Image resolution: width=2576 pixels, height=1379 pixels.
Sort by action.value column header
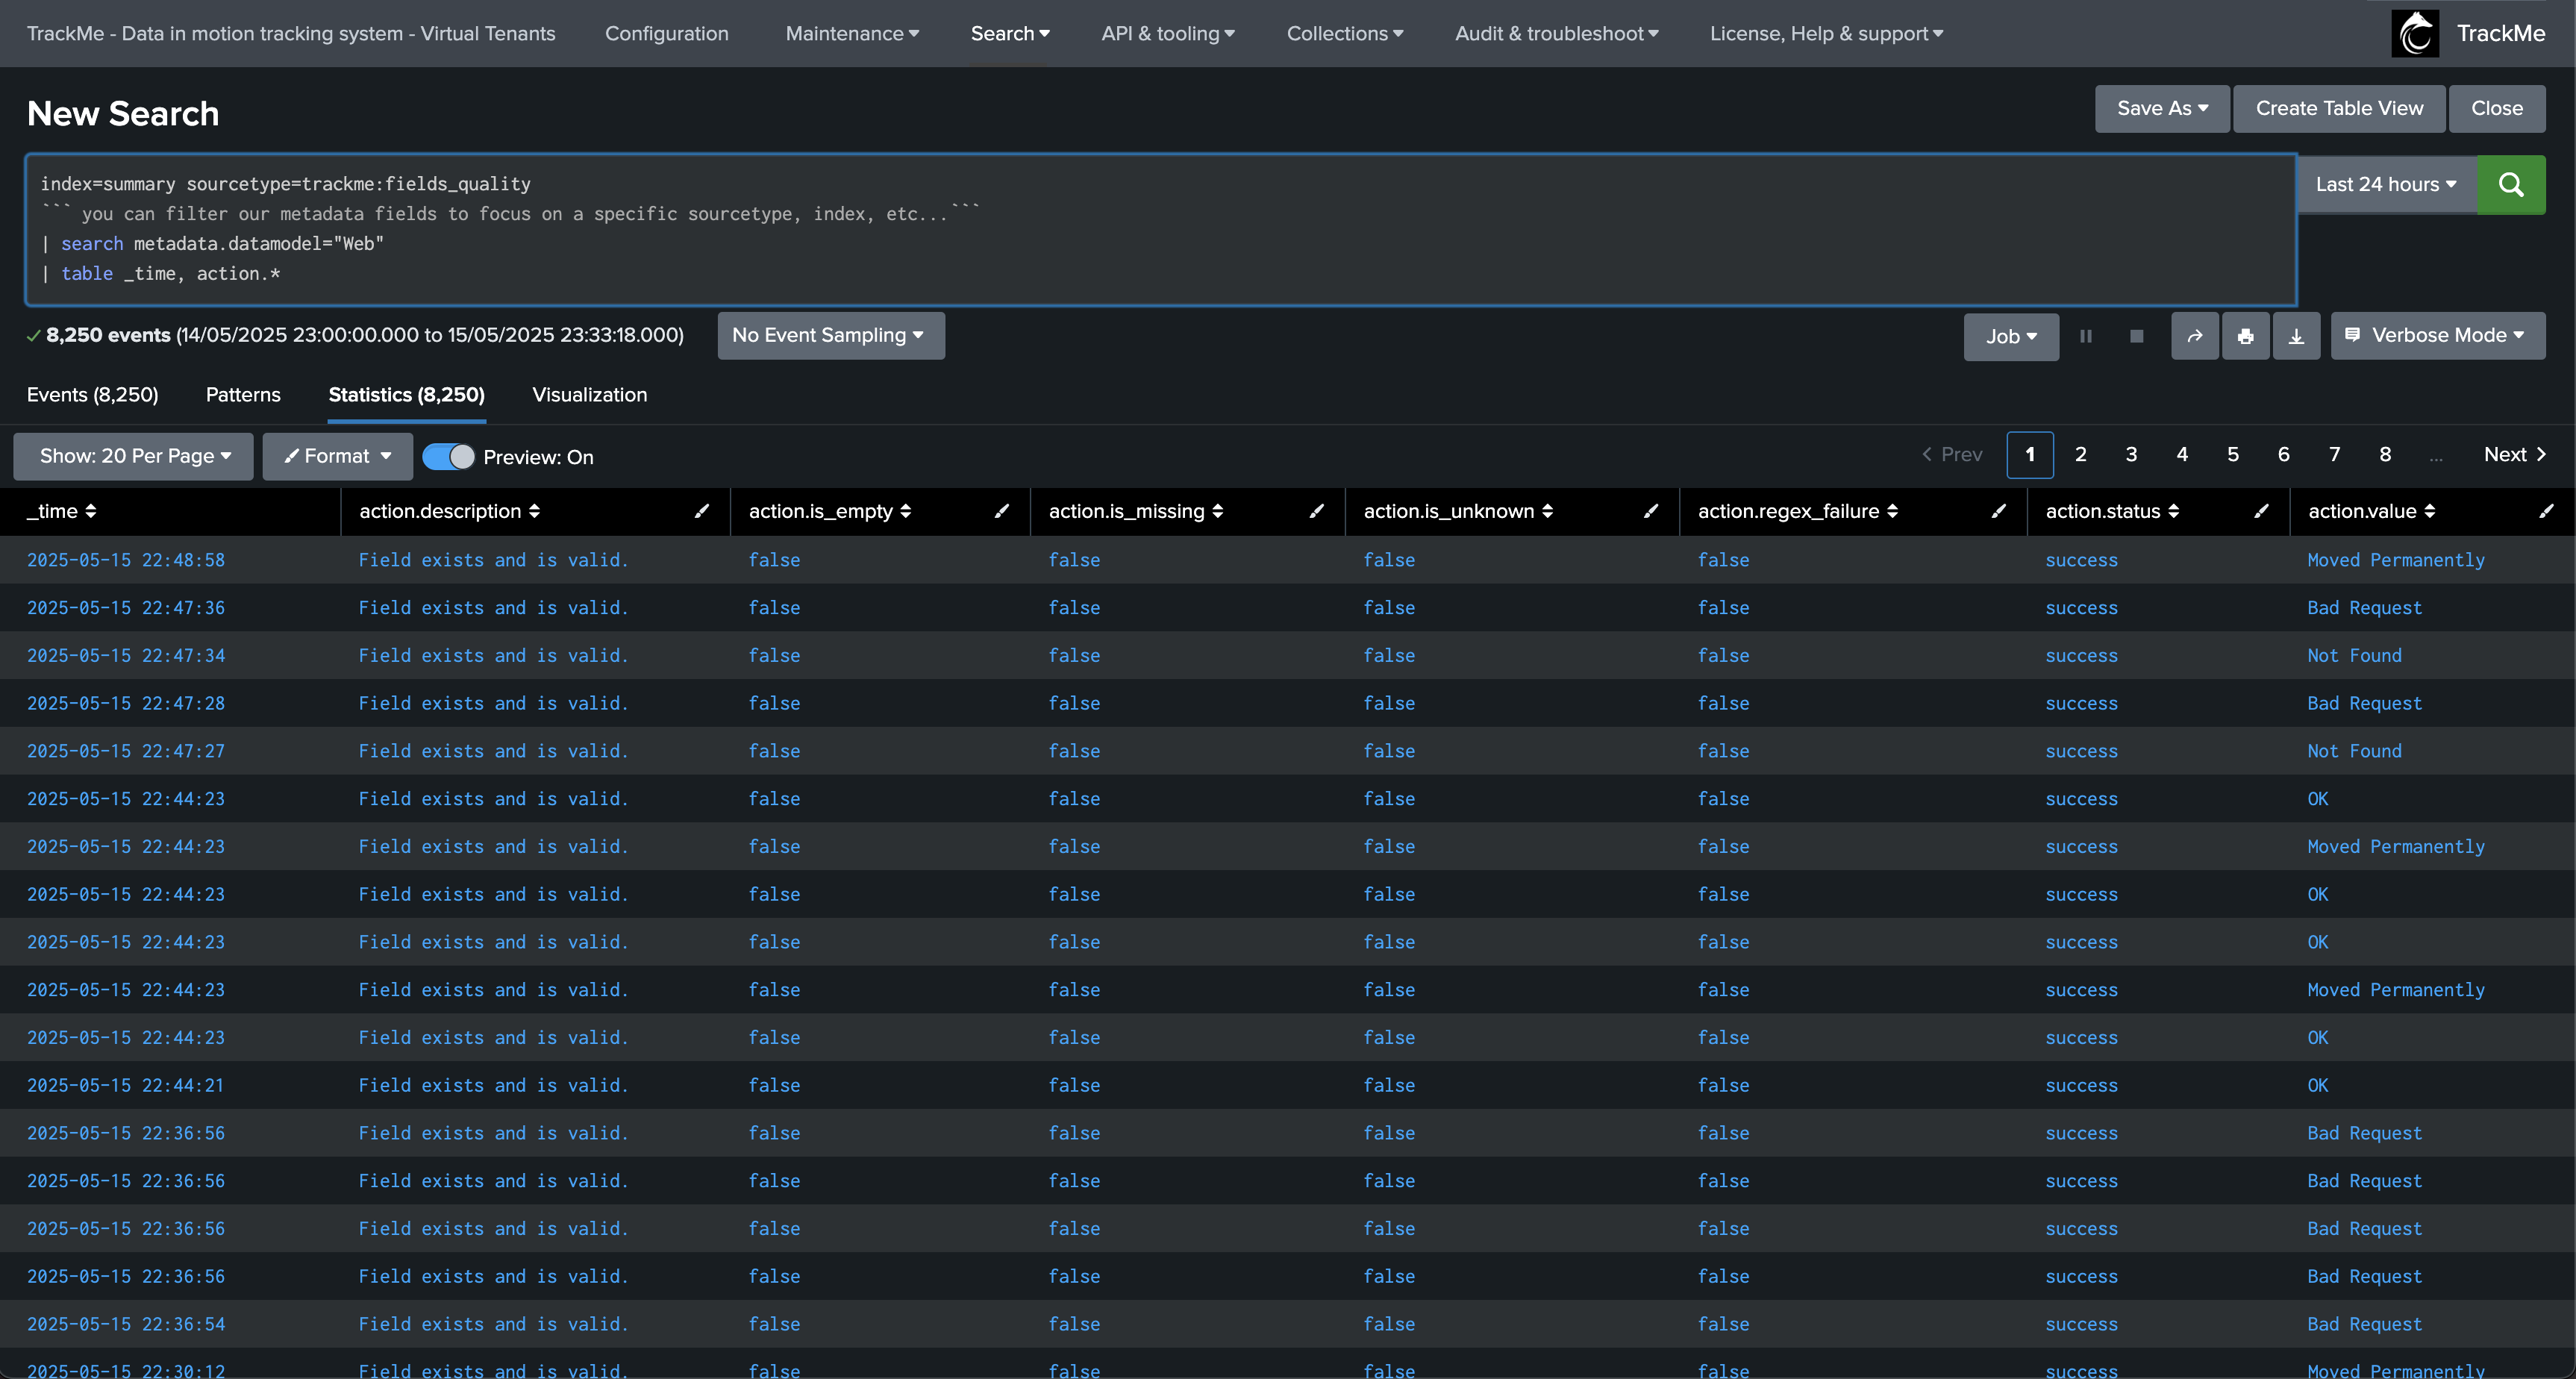pos(2371,511)
